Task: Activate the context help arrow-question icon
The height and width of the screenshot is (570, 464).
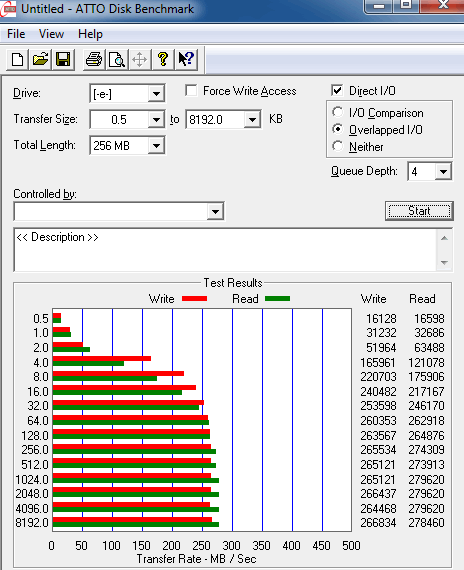Action: tap(186, 59)
